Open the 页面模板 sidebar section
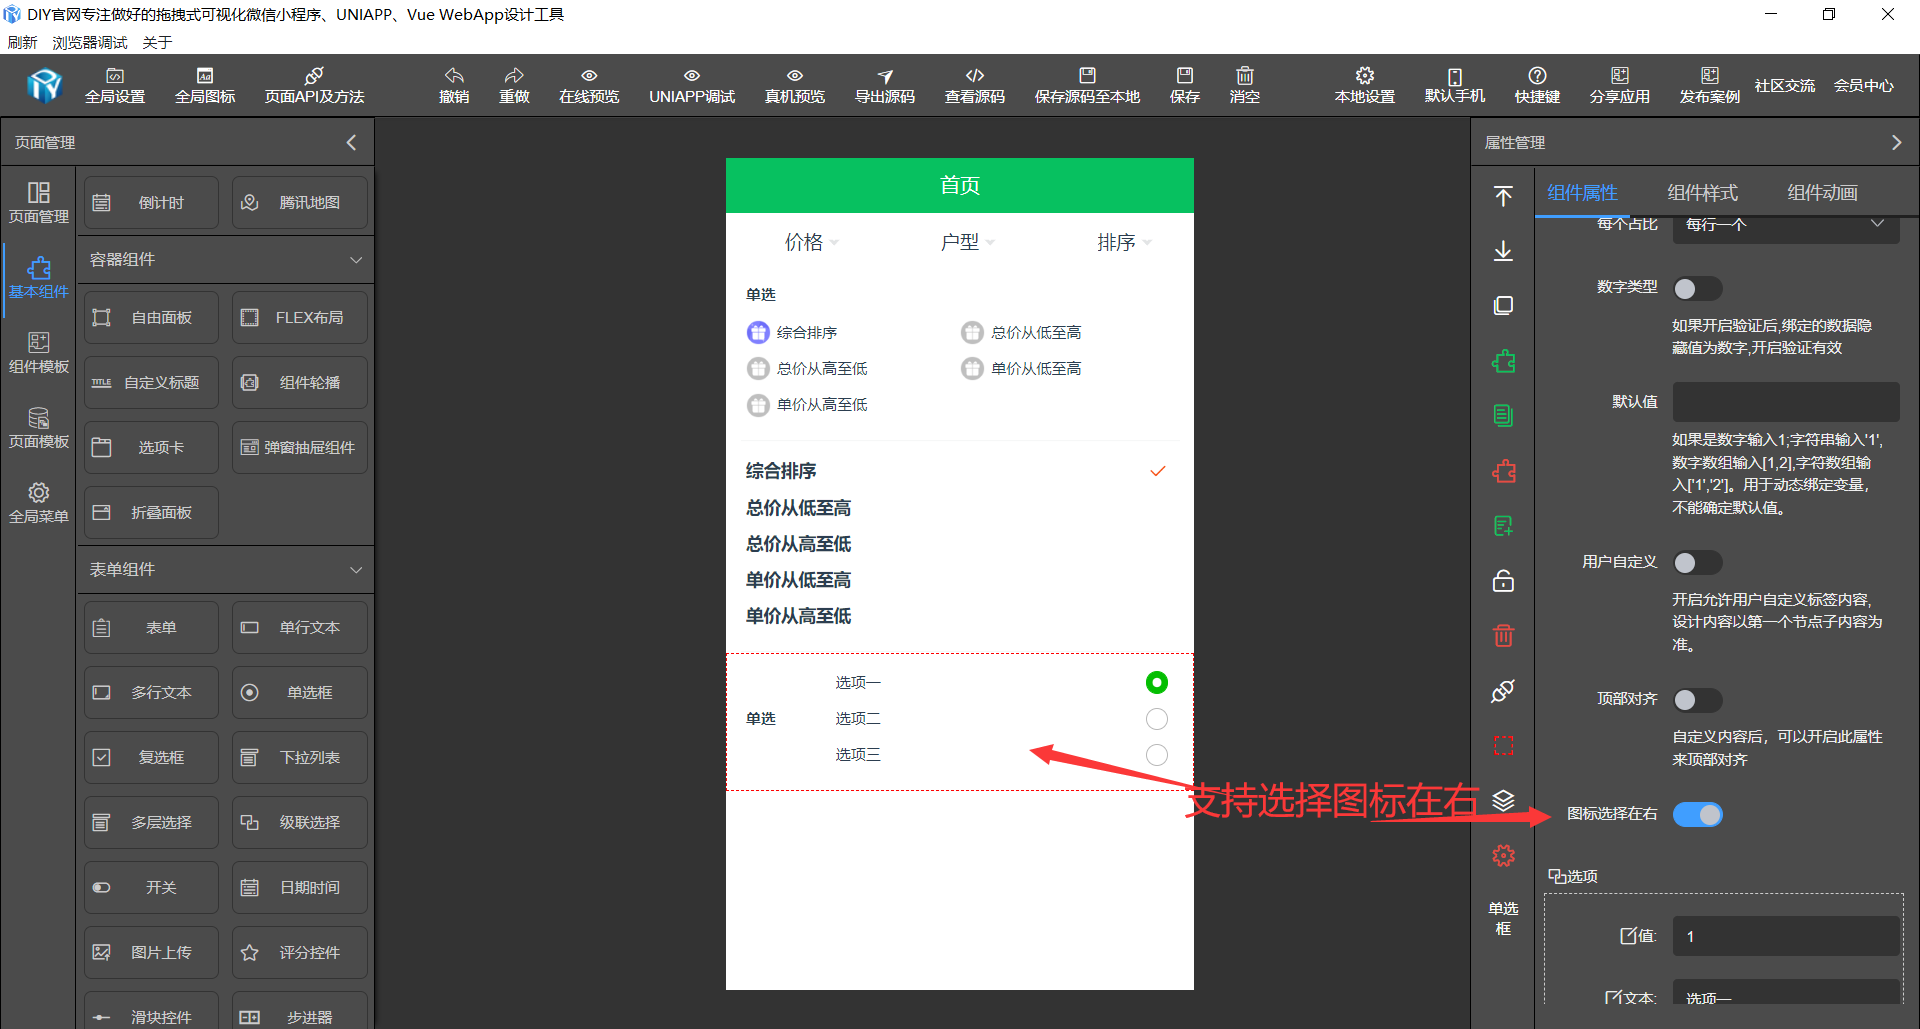This screenshot has width=1920, height=1029. [x=39, y=428]
